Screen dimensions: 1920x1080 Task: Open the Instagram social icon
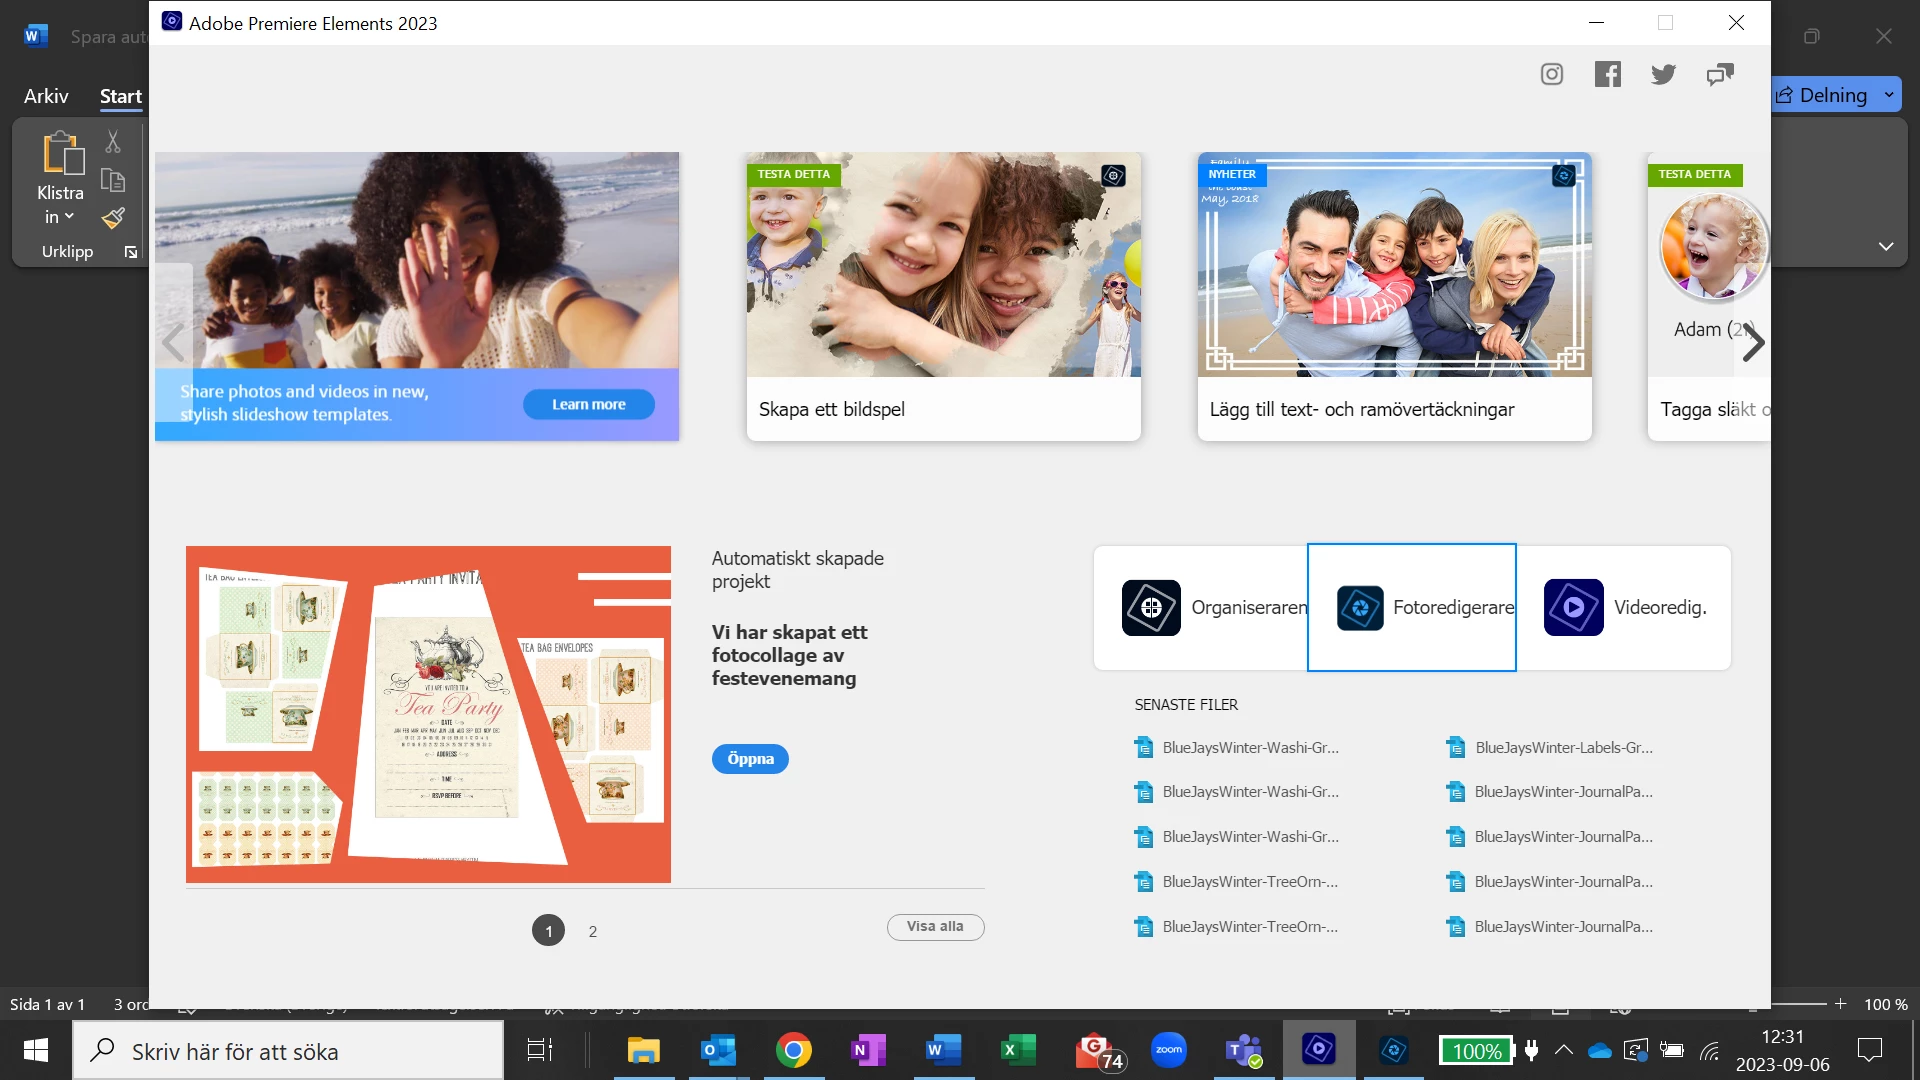1551,74
